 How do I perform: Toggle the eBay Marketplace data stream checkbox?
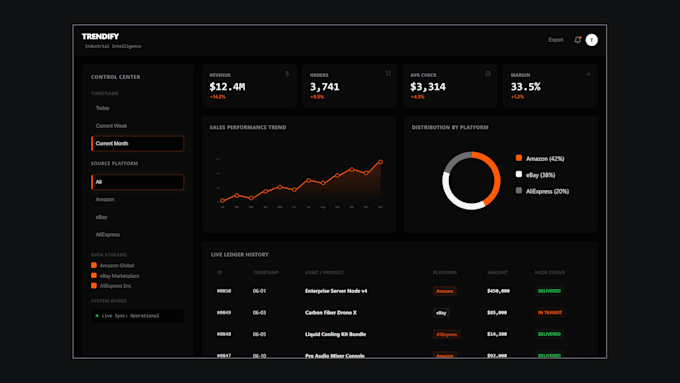[94, 275]
